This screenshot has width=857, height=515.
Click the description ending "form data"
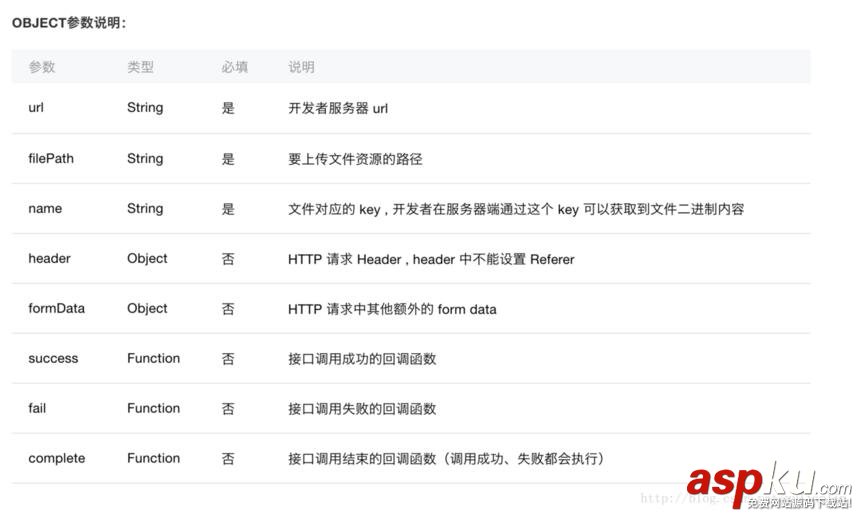pyautogui.click(x=392, y=309)
